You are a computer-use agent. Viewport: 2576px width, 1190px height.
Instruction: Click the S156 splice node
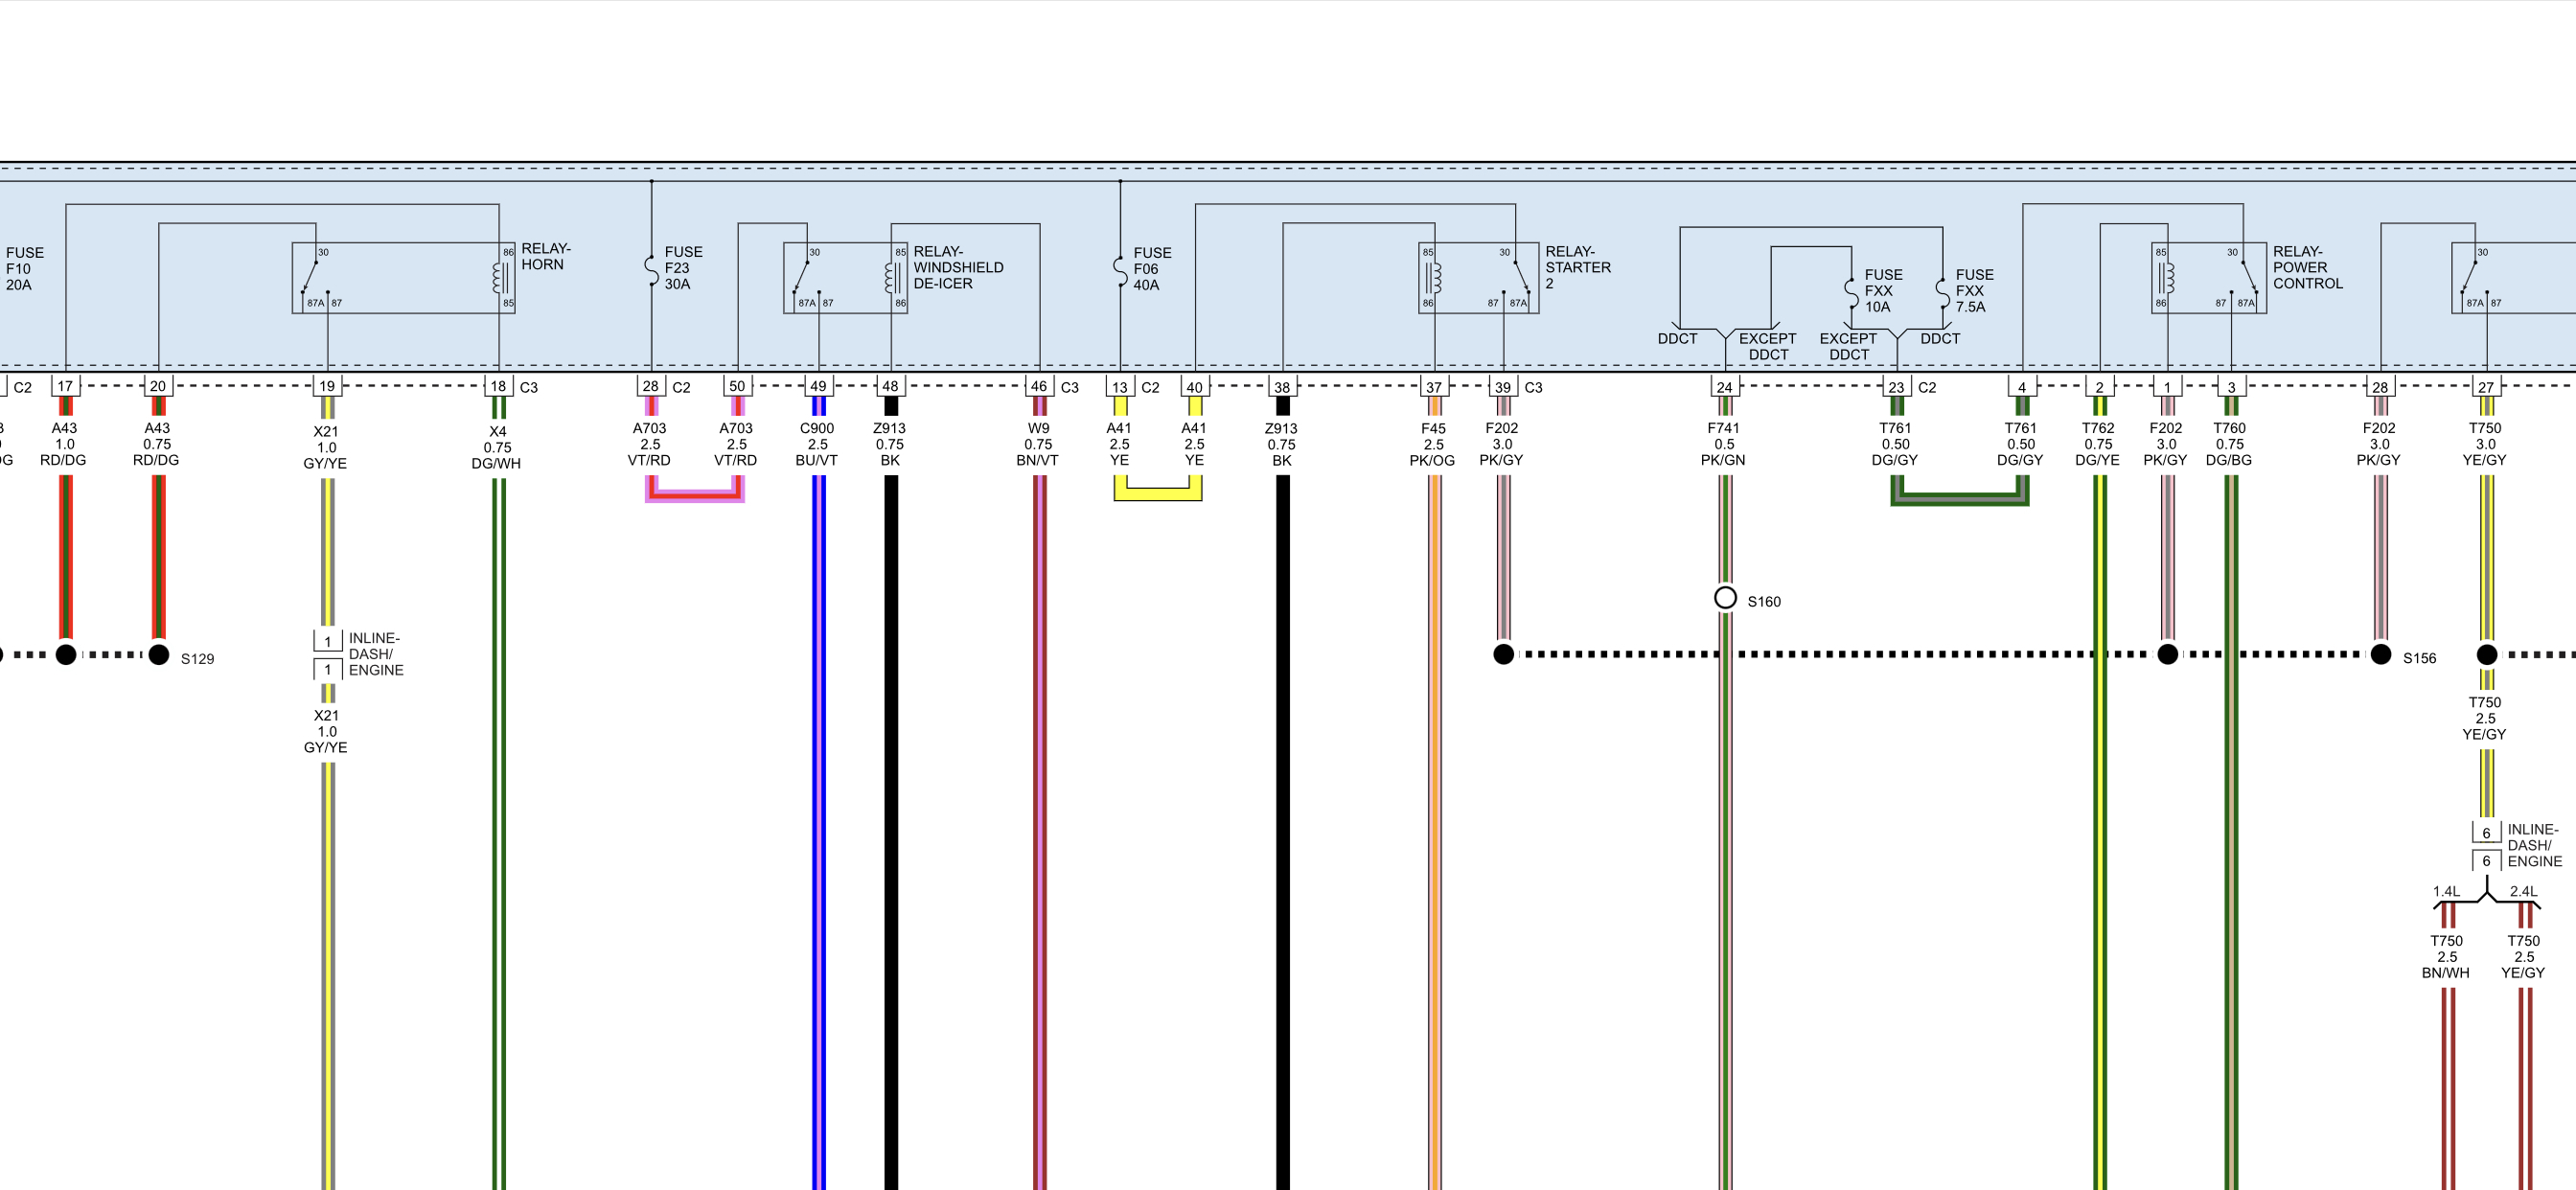click(x=2381, y=655)
